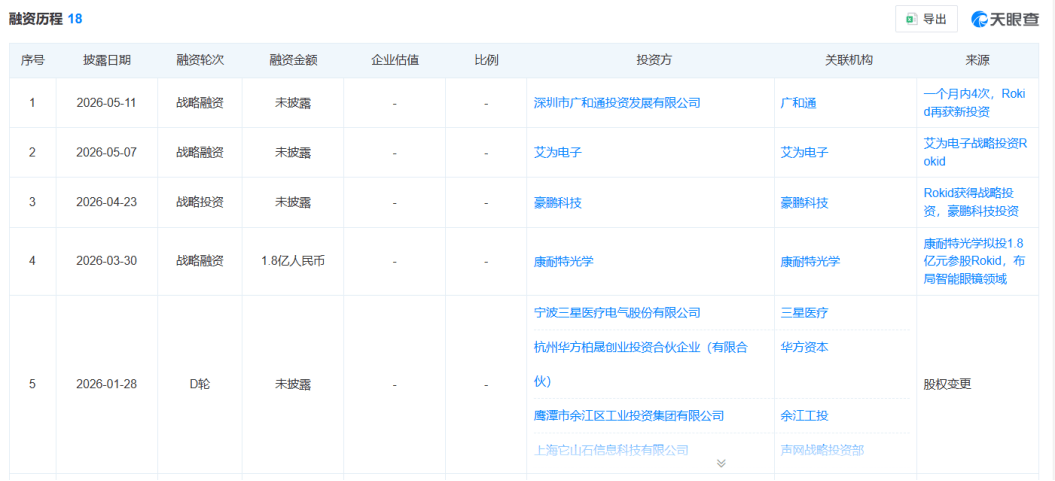Open 艾为电子 link in 关联机构 column
This screenshot has height=481, width=1055.
(804, 153)
